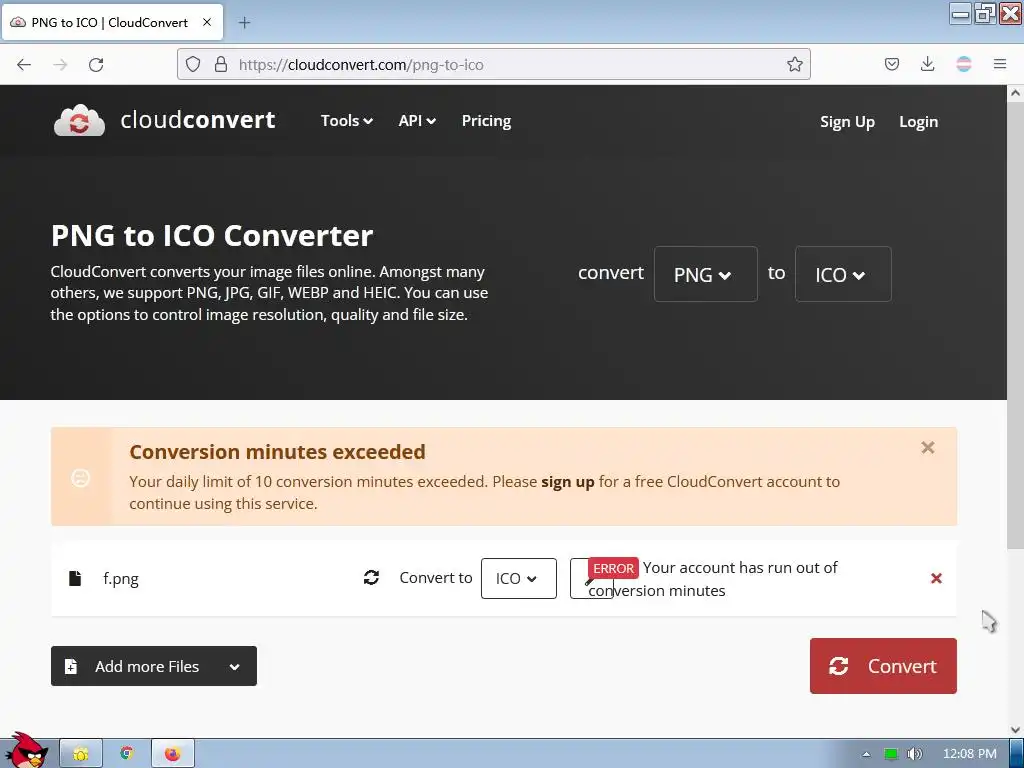
Task: Click the f.png file name
Action: [121, 579]
